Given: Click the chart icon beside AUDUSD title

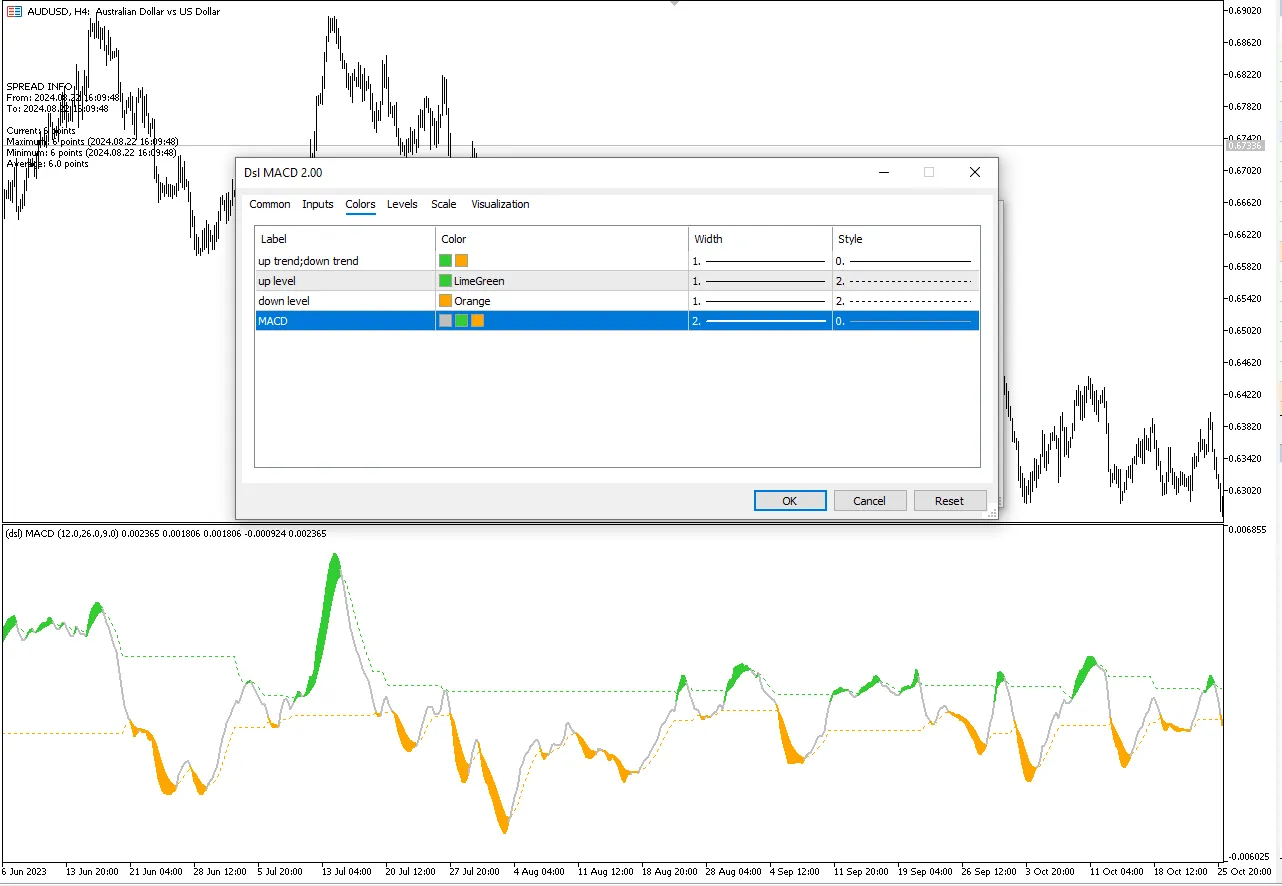Looking at the screenshot, I should click(x=14, y=11).
